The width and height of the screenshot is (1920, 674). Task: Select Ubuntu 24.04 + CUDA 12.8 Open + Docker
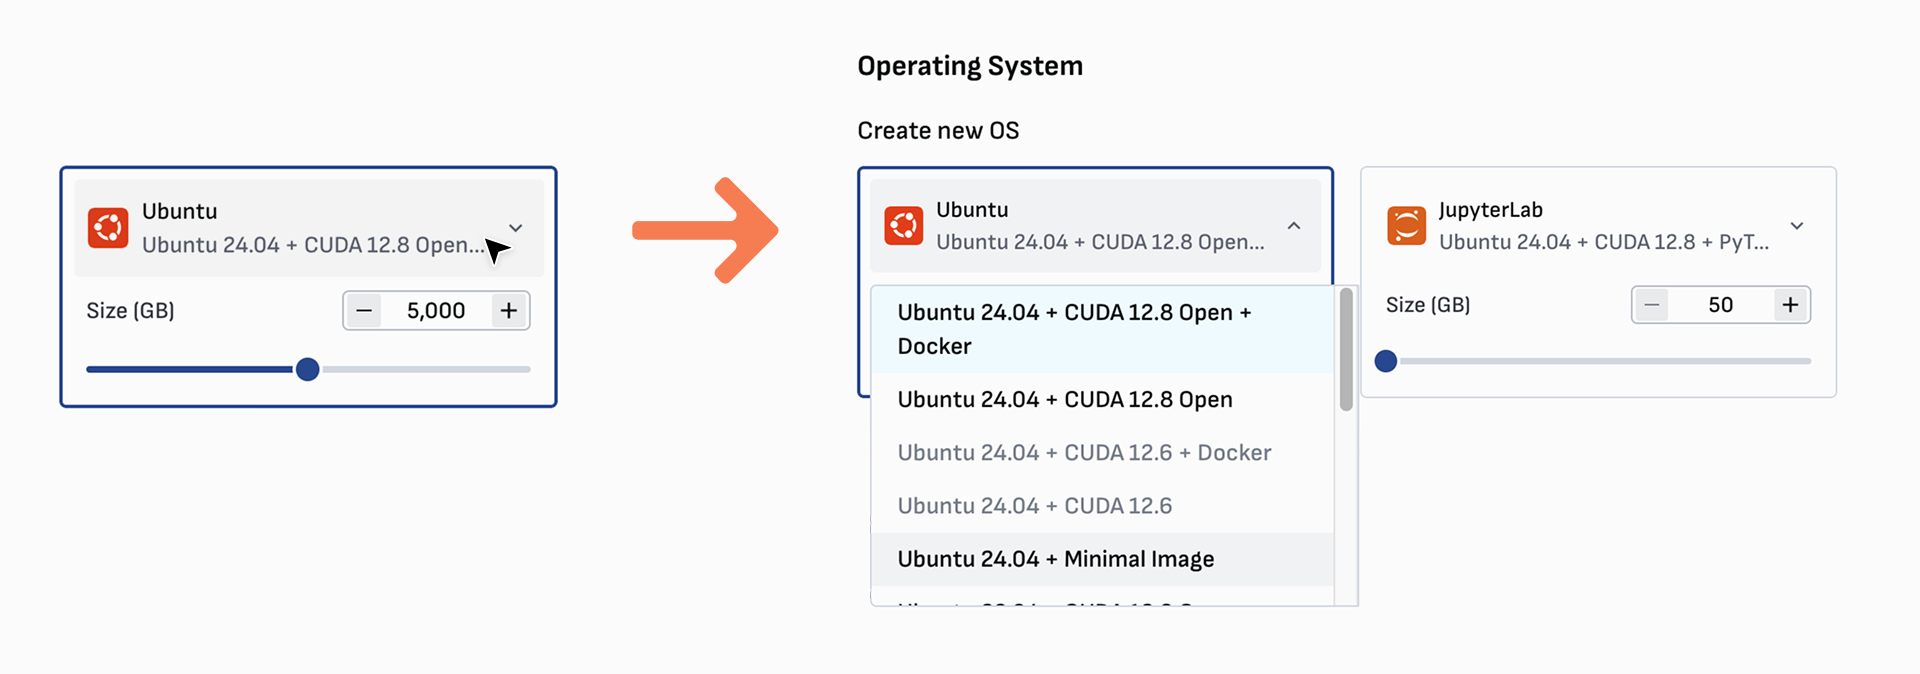click(1074, 329)
